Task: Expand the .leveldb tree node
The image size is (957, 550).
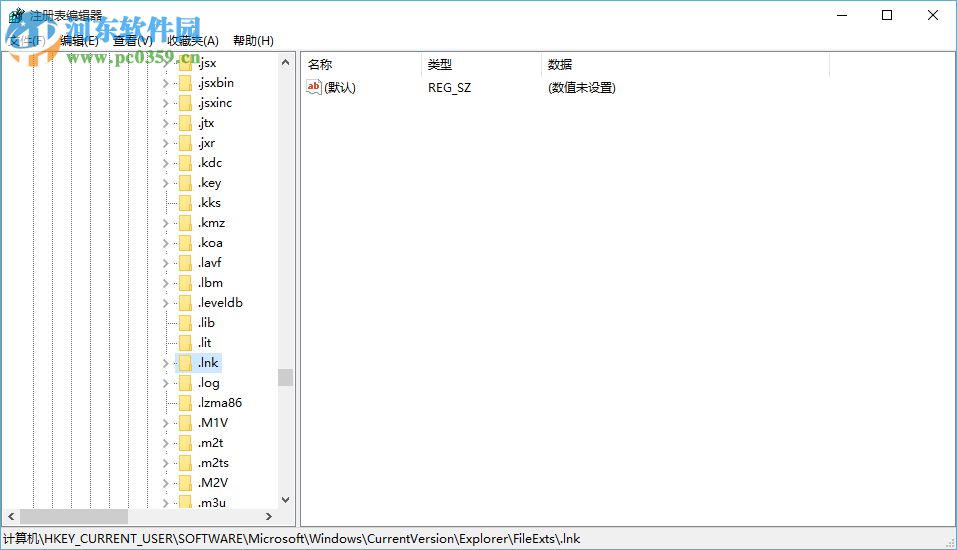Action: point(165,303)
